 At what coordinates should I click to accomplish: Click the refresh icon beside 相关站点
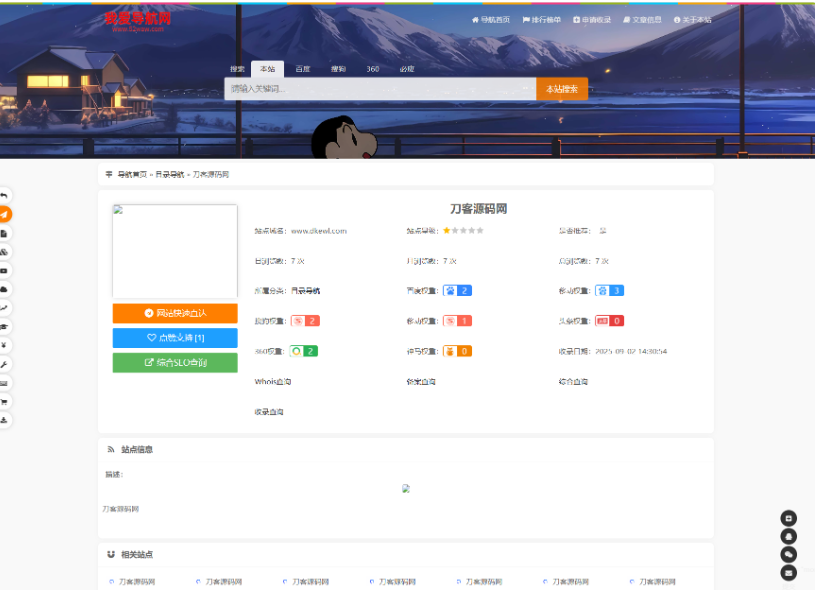click(x=110, y=554)
